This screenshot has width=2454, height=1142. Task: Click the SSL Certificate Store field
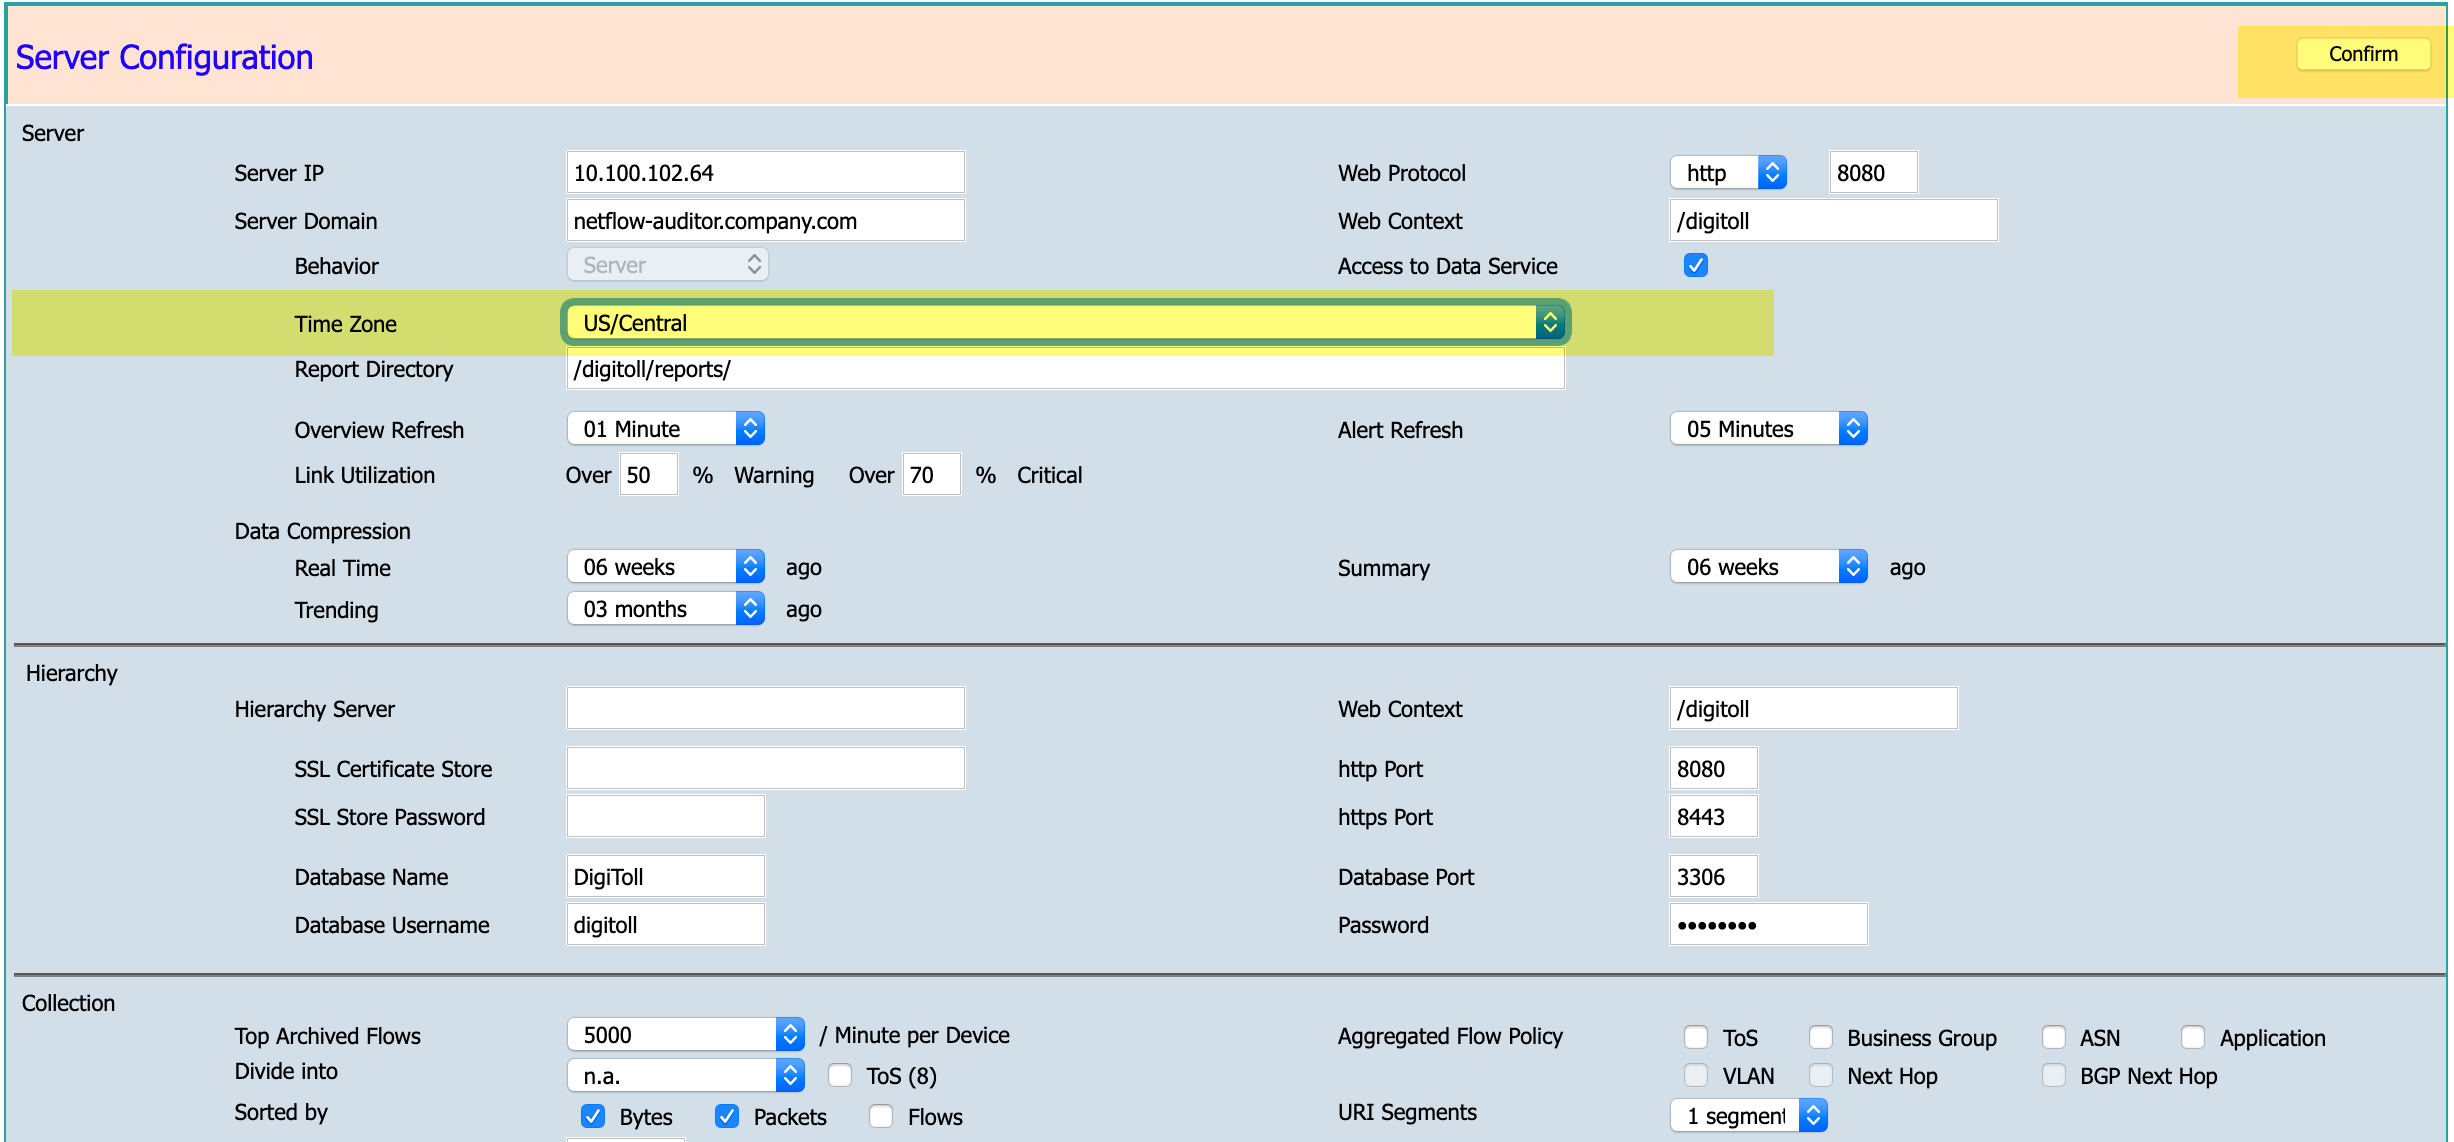click(765, 768)
